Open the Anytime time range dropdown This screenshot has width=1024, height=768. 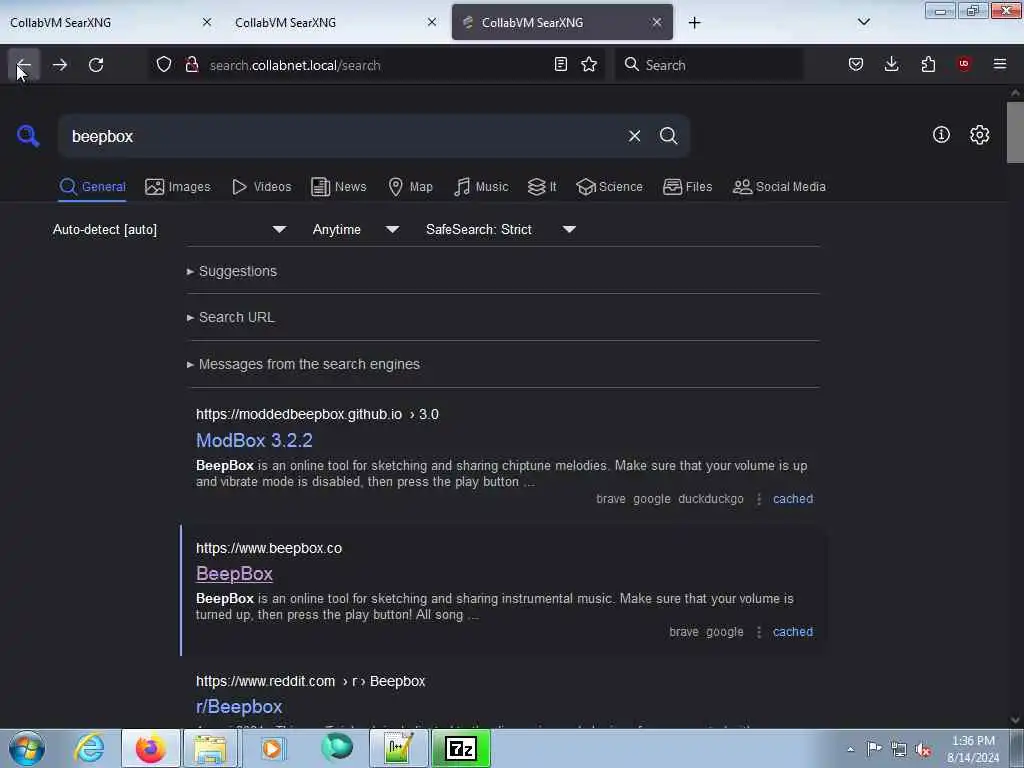click(x=355, y=229)
